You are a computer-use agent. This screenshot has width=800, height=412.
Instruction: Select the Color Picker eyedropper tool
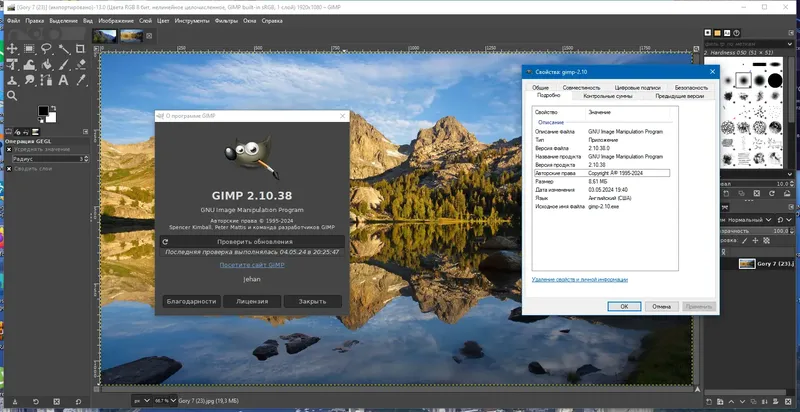81,80
